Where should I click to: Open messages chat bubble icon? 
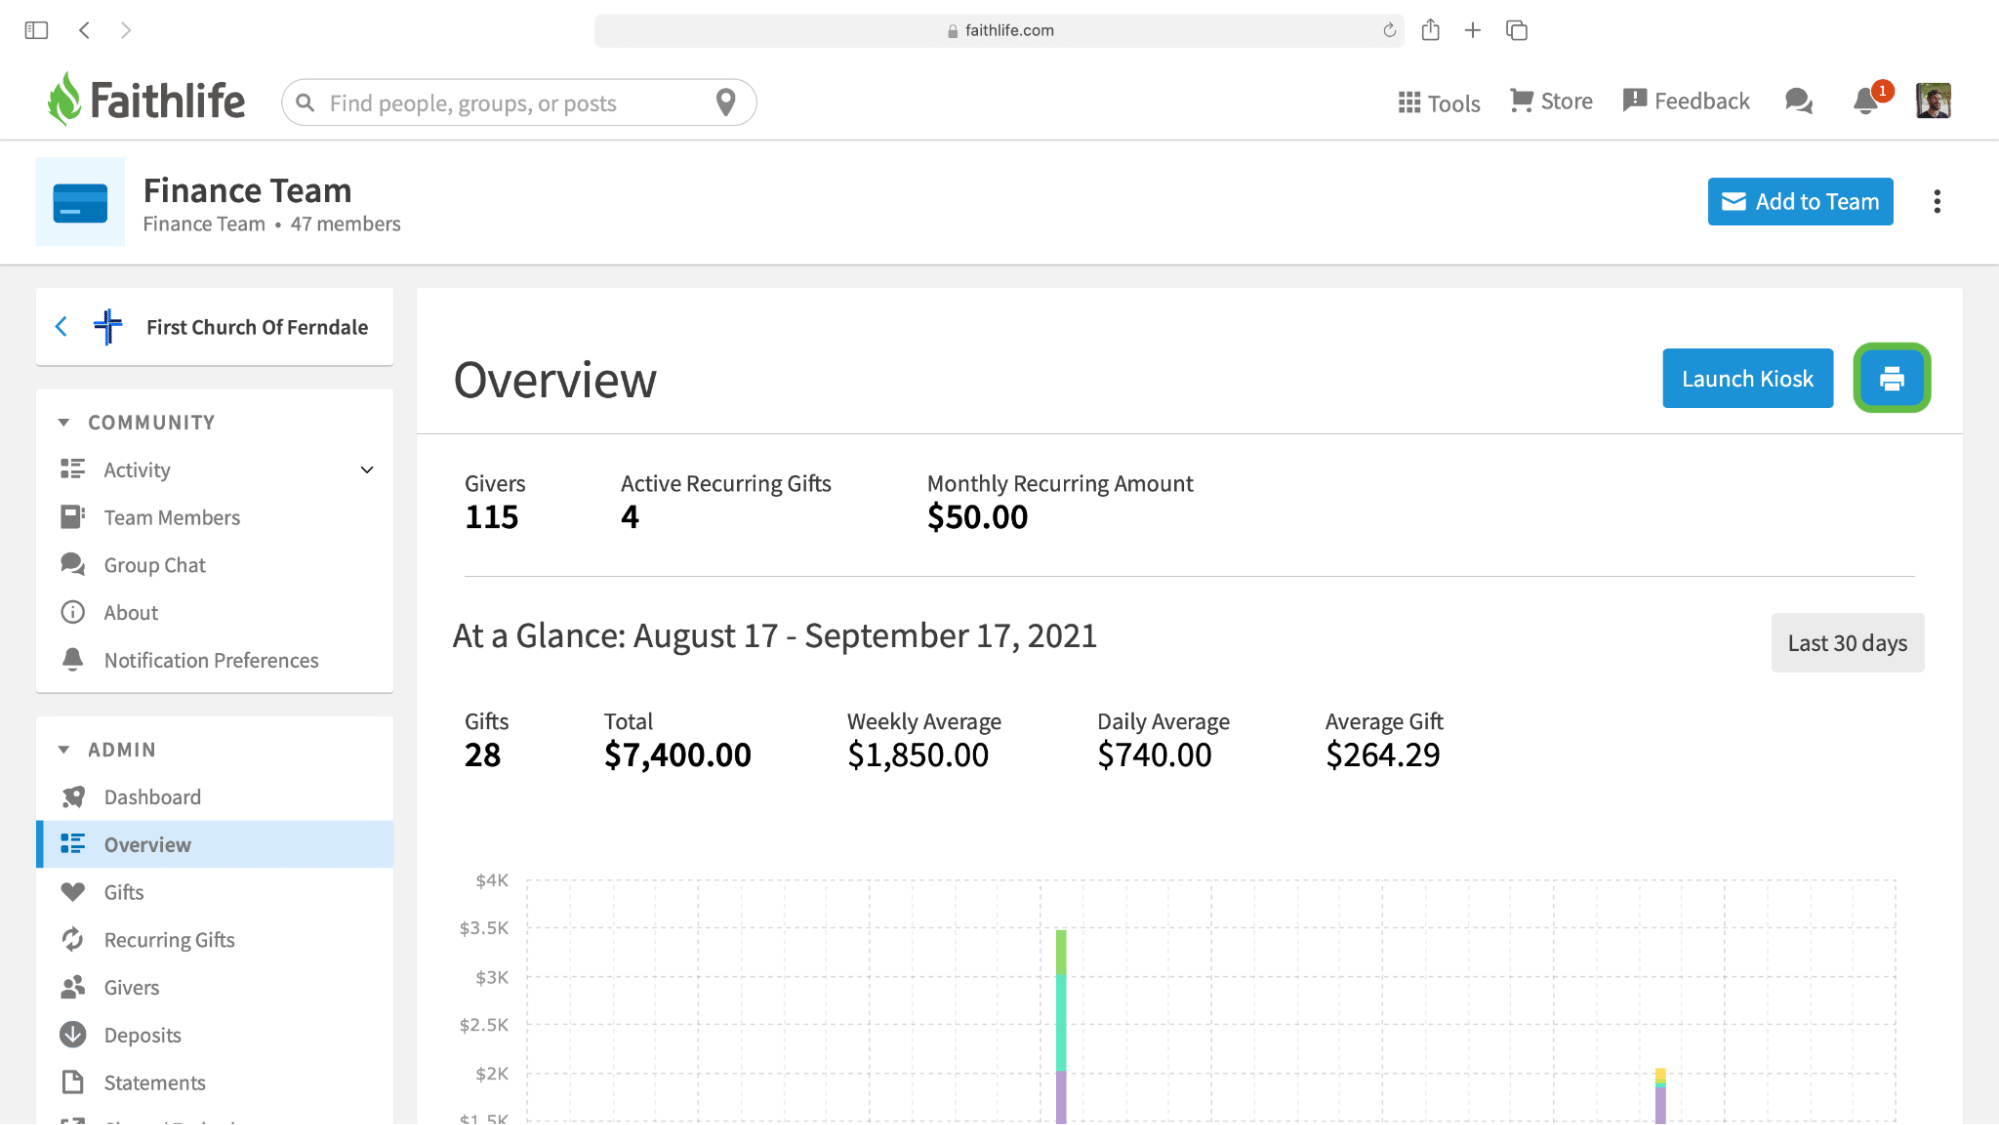pyautogui.click(x=1798, y=101)
